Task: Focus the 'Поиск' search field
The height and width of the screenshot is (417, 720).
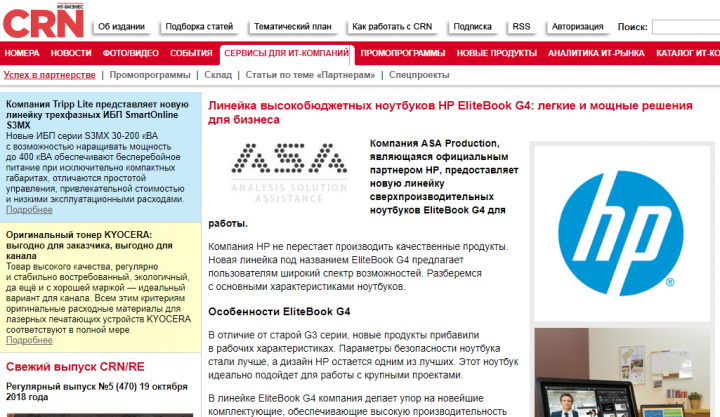Action: click(x=686, y=27)
